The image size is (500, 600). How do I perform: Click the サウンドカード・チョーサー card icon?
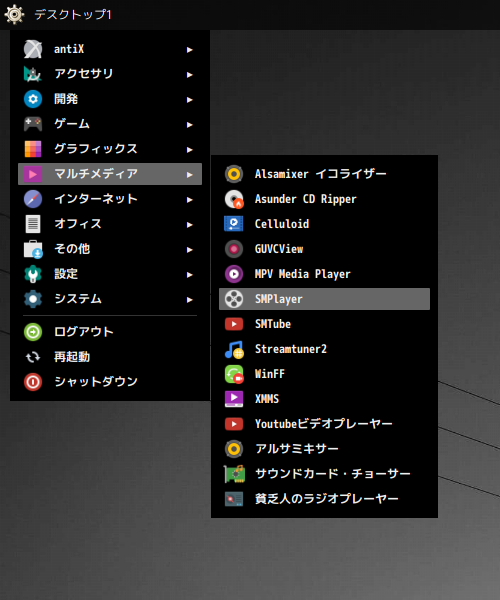point(234,474)
